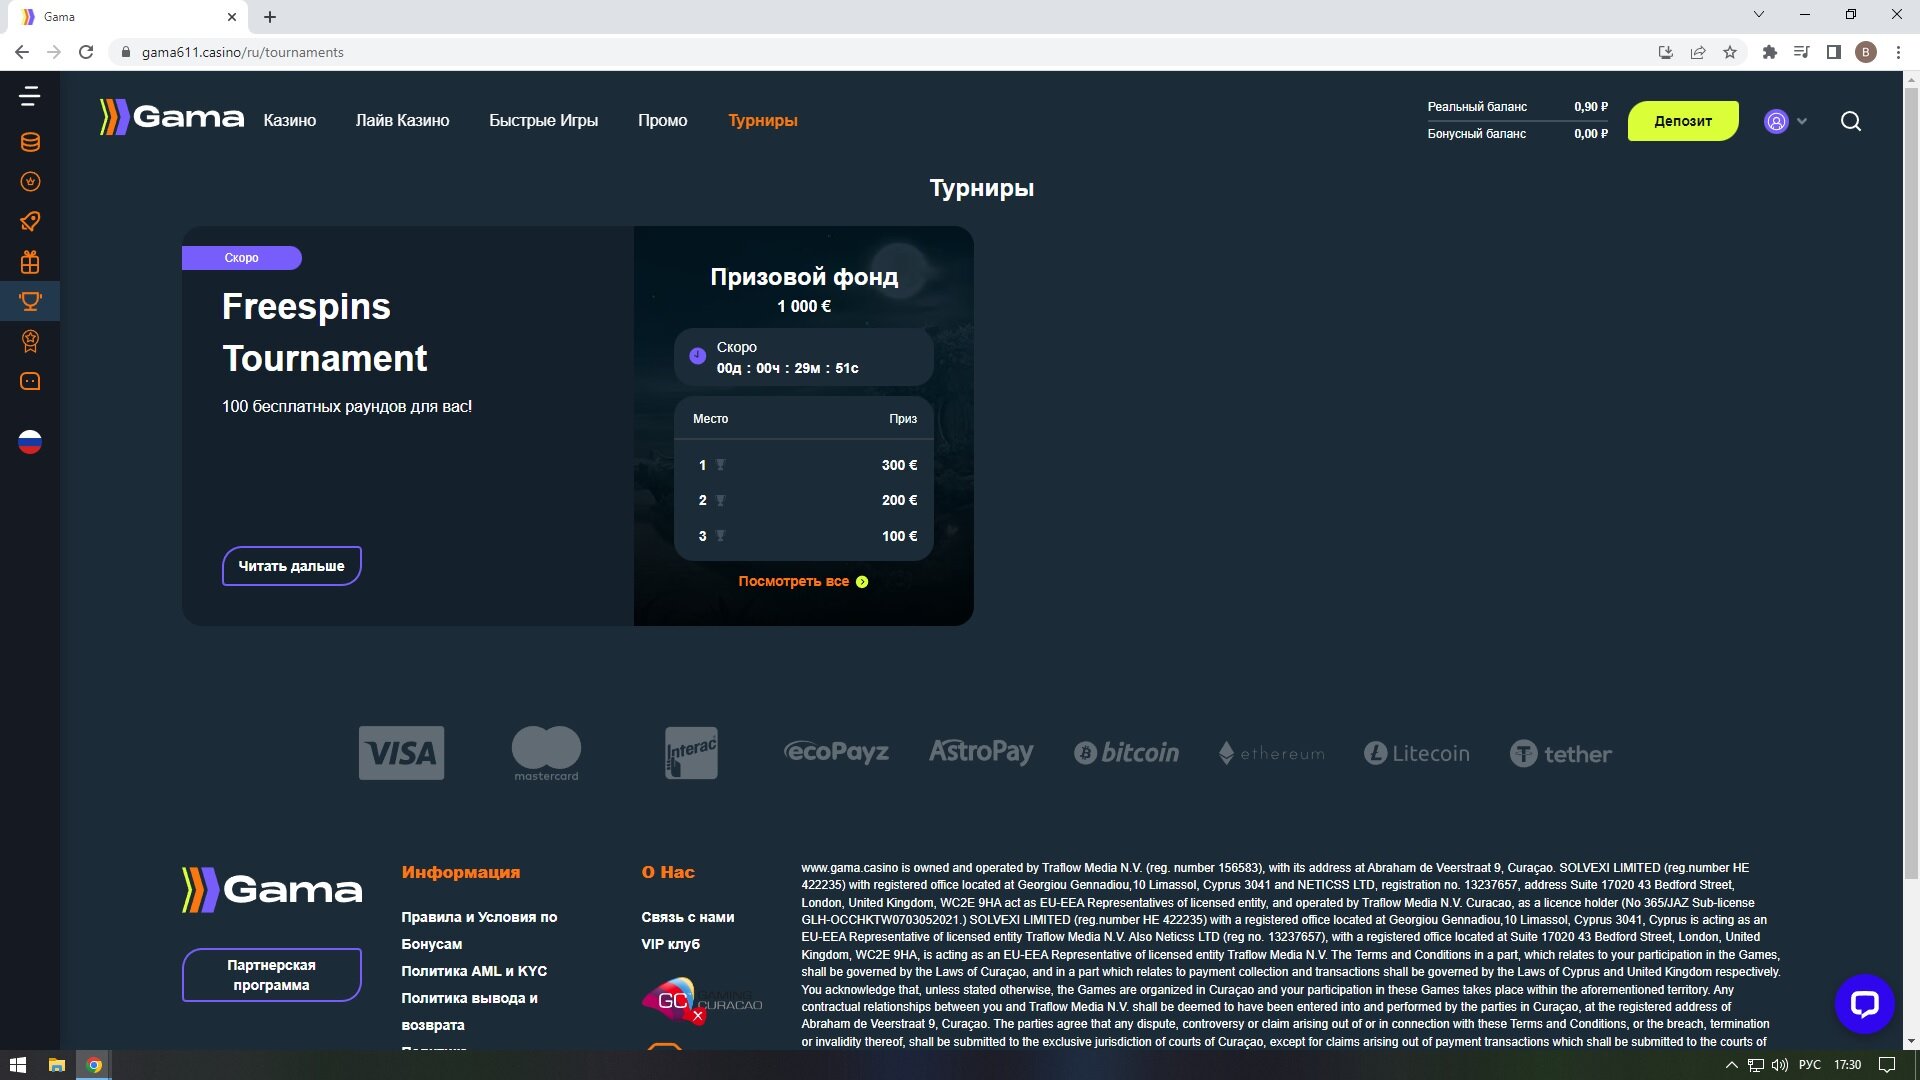
Task: Open the hamburger menu in sidebar
Action: 30,97
